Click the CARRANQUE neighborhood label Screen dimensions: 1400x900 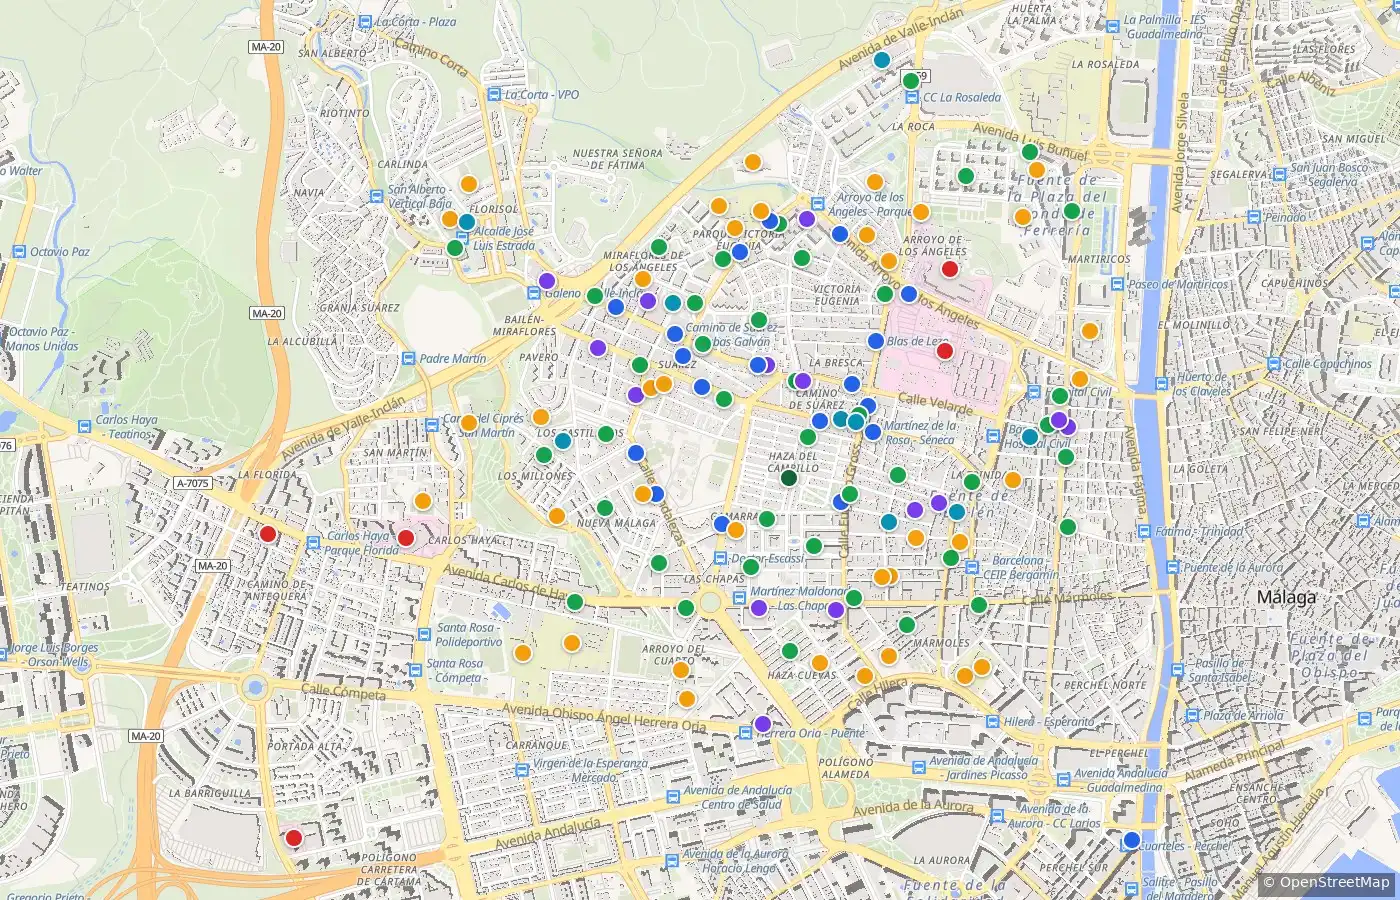537,746
